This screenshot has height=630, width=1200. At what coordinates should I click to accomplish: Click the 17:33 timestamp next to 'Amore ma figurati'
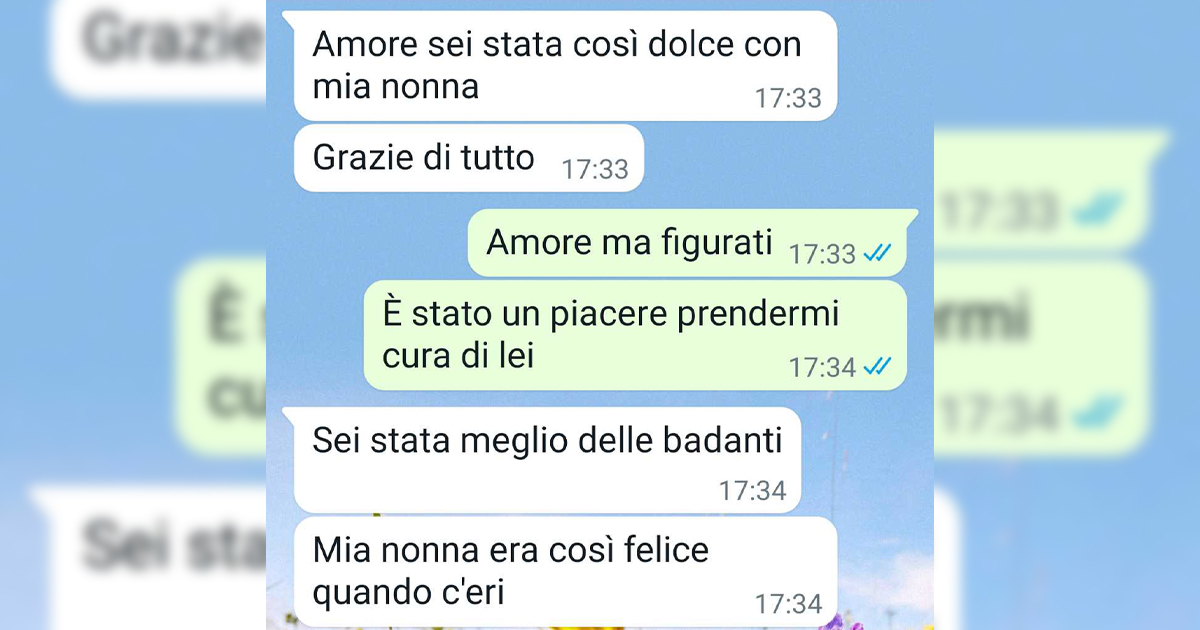(823, 254)
